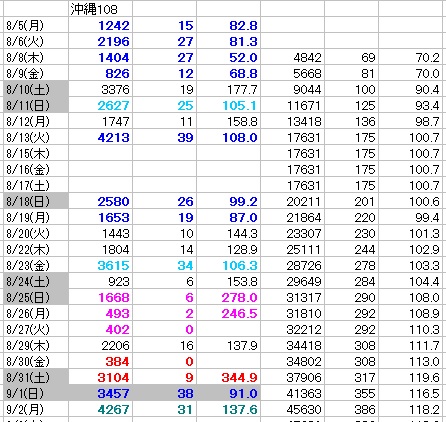
Task: Select the magenta value 1668 cell
Action: 100,297
